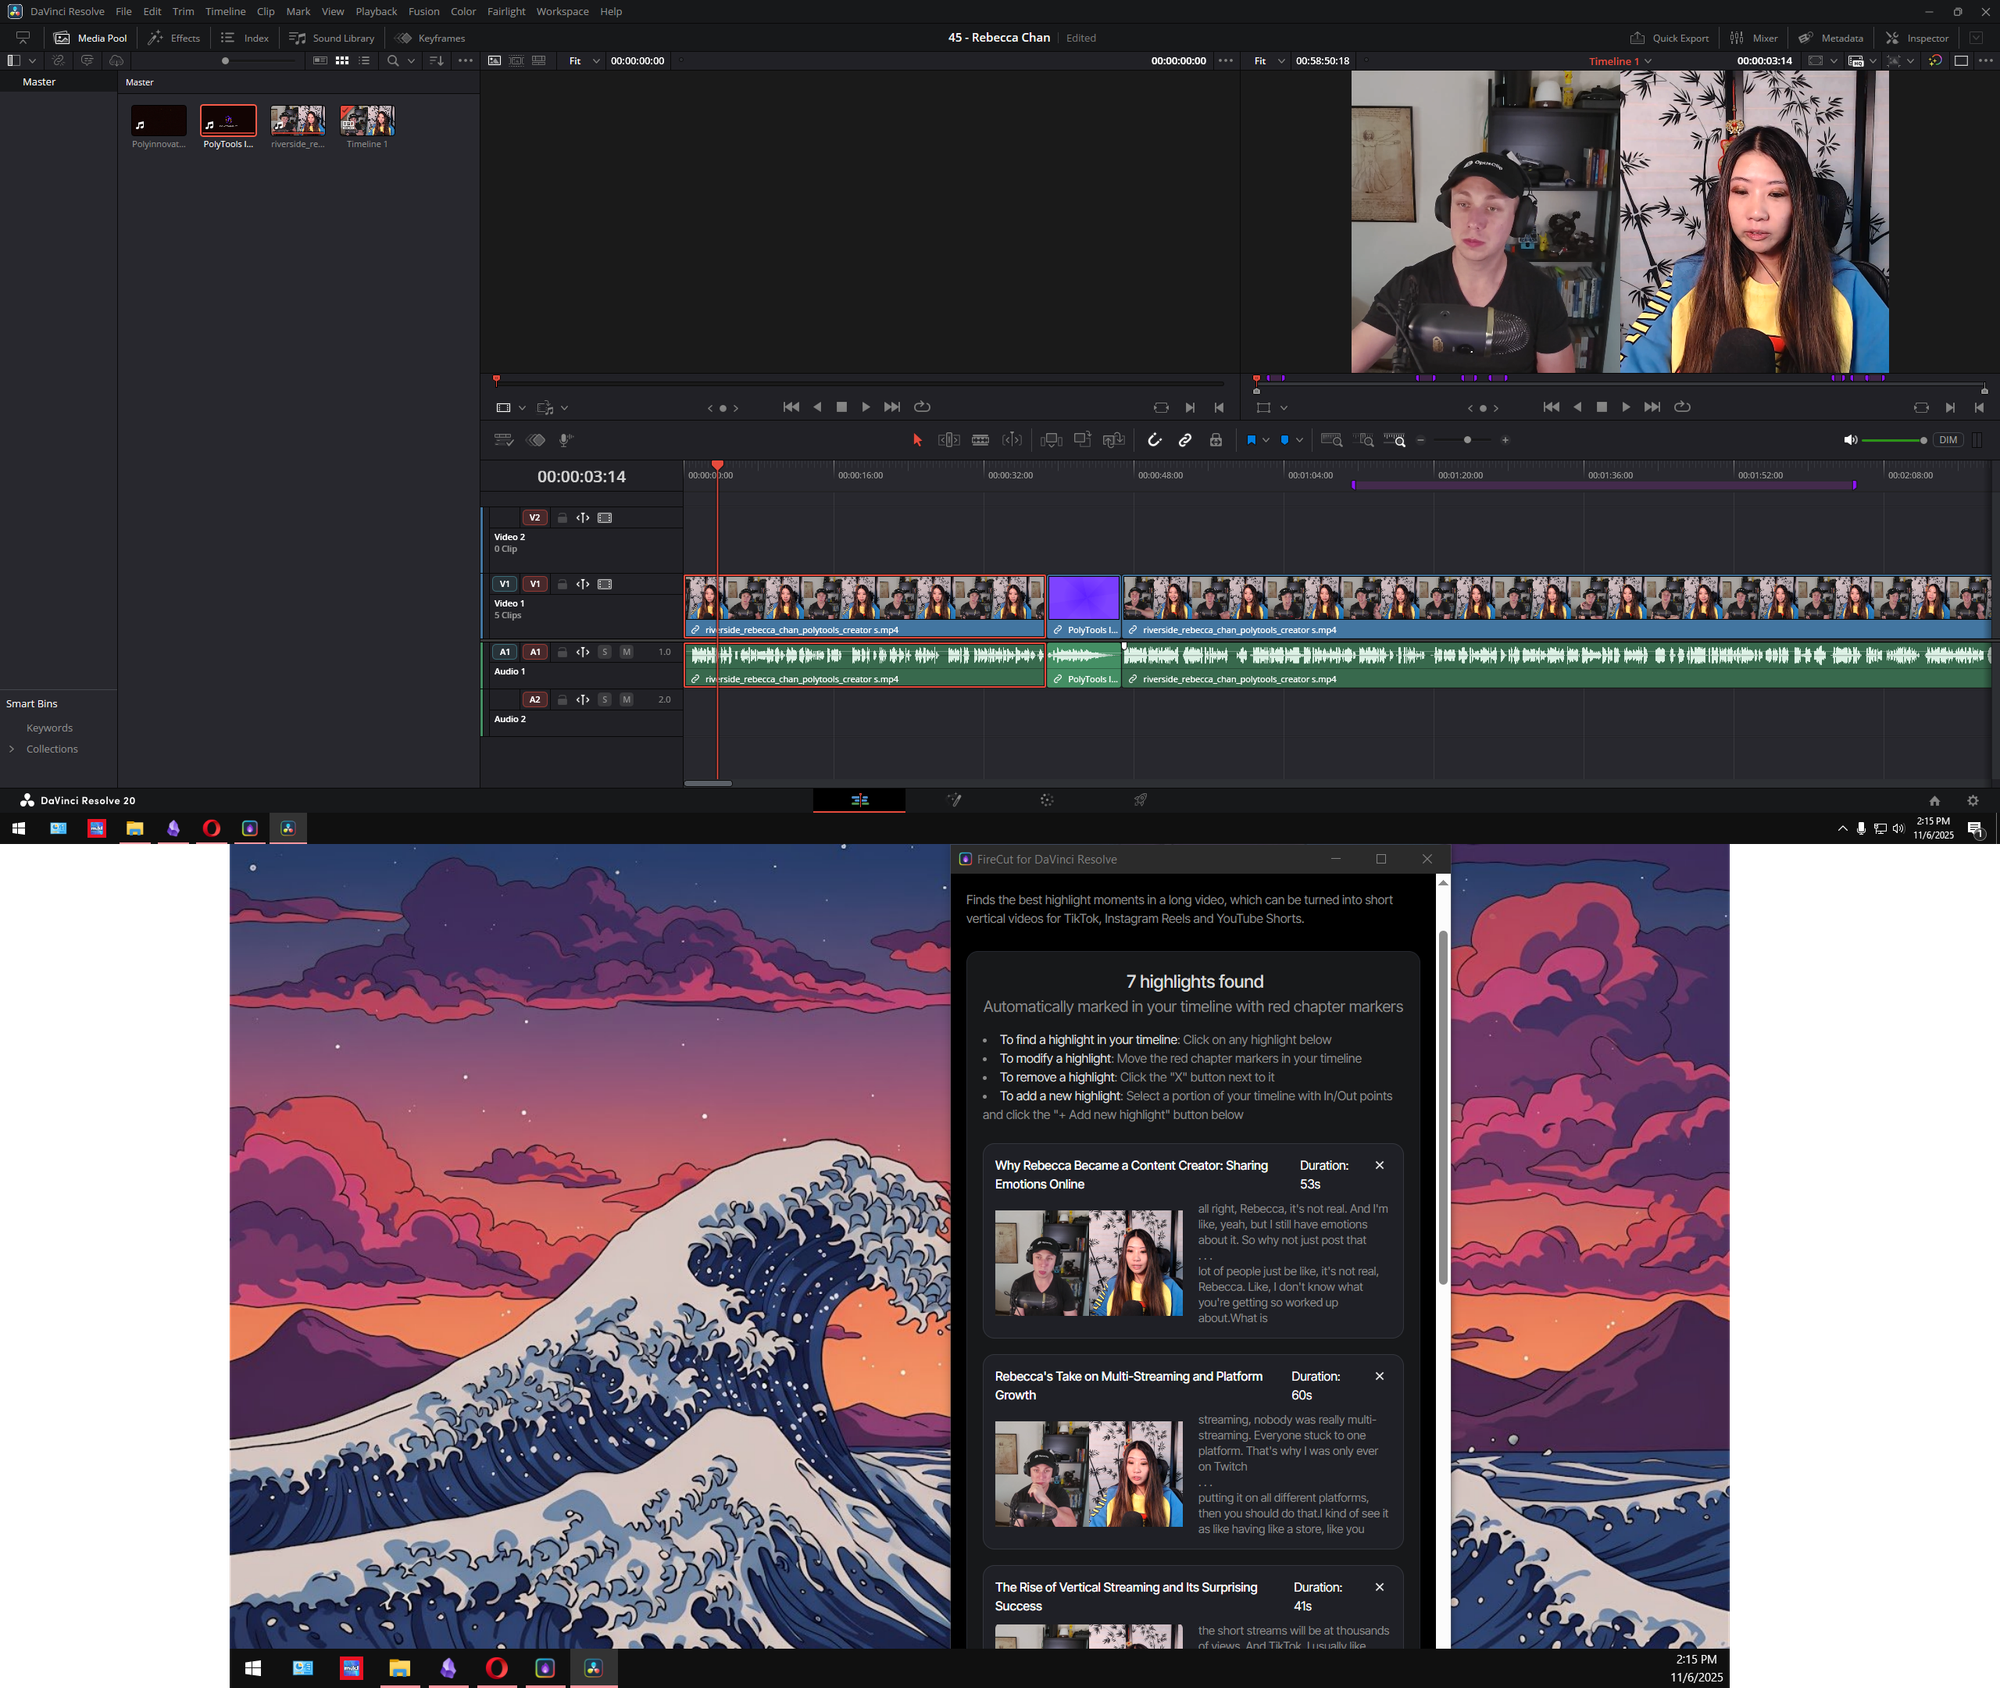Click the Full Extent Zoom icon
2000x1688 pixels.
[1332, 440]
